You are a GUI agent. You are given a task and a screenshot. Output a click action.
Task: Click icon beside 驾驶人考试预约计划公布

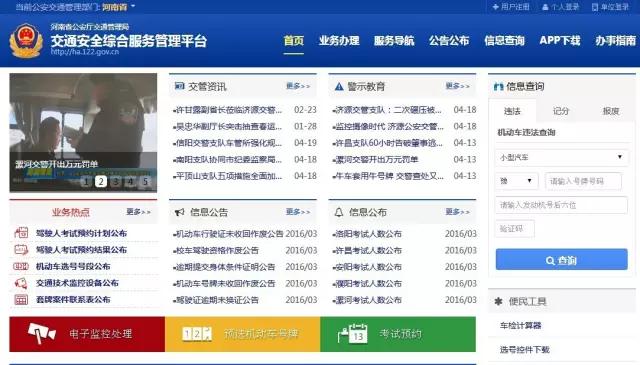point(21,233)
